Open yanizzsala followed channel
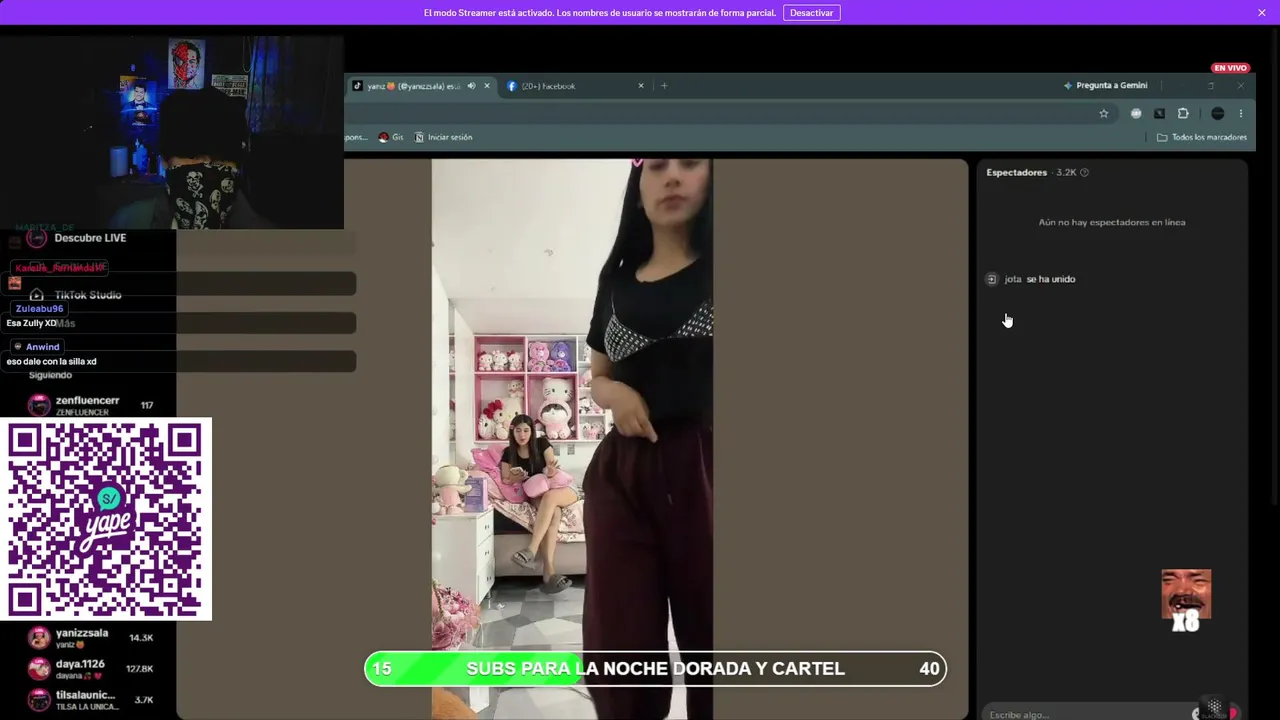 90,638
